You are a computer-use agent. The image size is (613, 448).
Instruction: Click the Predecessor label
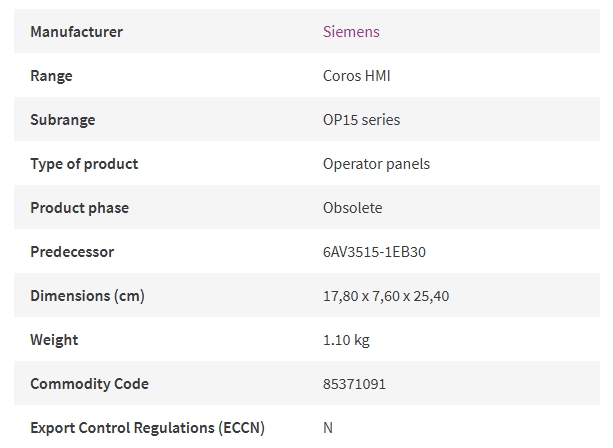(x=72, y=252)
